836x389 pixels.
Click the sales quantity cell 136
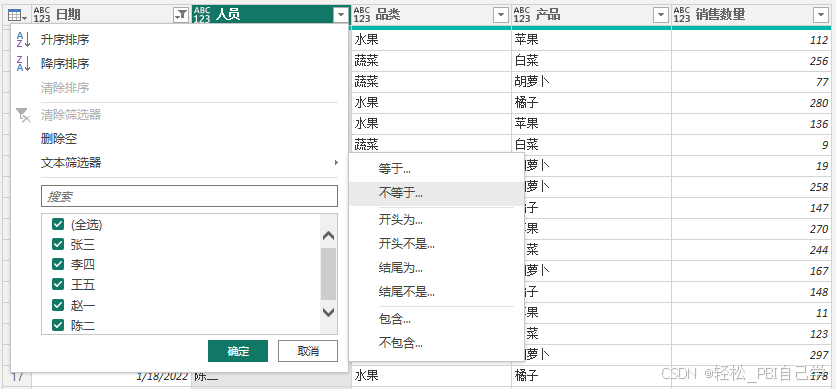[751, 124]
